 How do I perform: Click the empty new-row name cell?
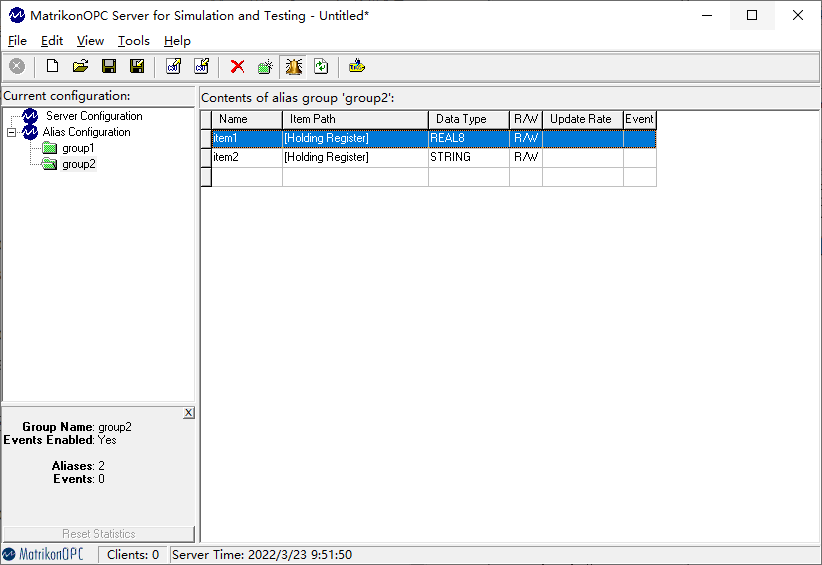click(x=247, y=177)
